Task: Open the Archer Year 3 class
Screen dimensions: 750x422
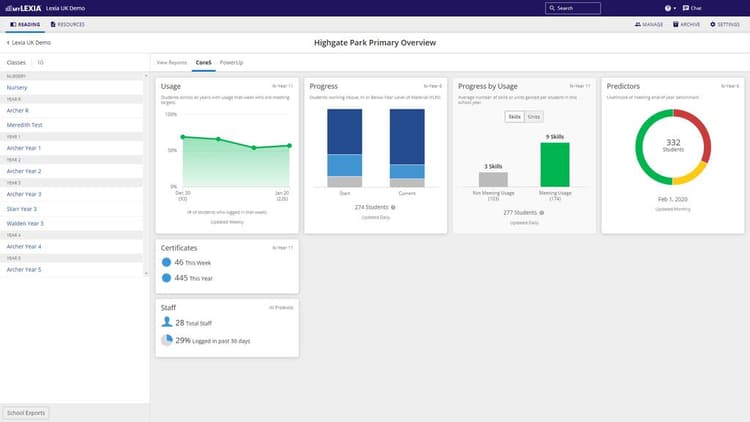Action: tap(24, 194)
